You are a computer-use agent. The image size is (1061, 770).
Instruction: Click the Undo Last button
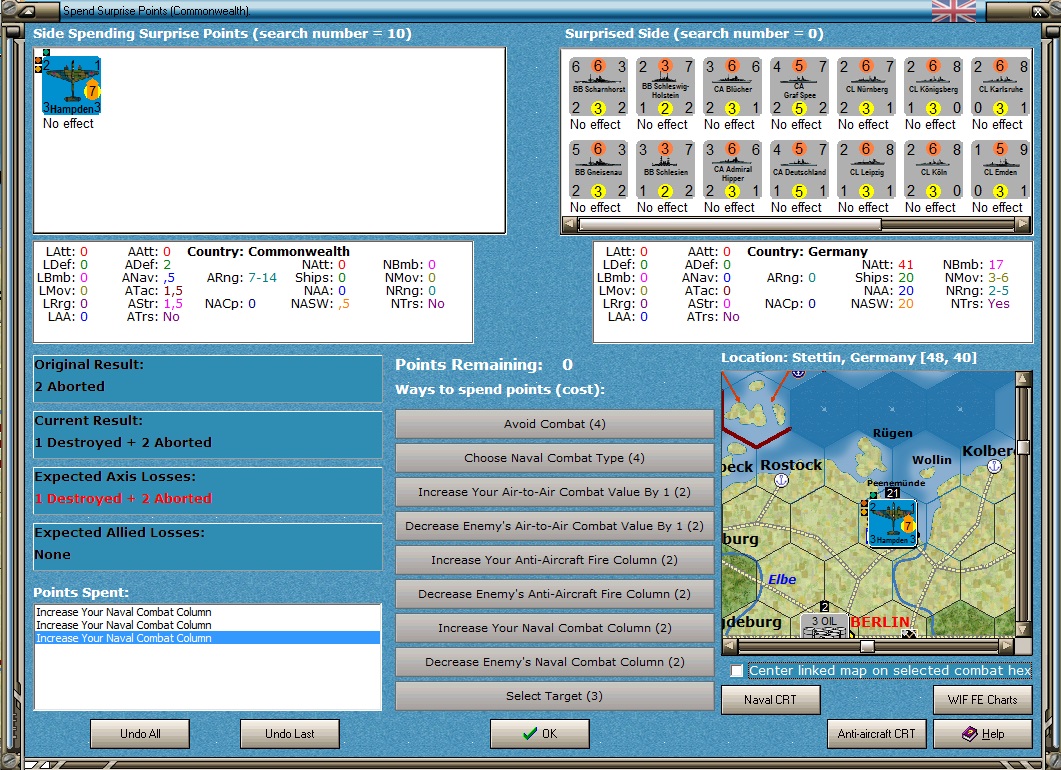click(290, 733)
